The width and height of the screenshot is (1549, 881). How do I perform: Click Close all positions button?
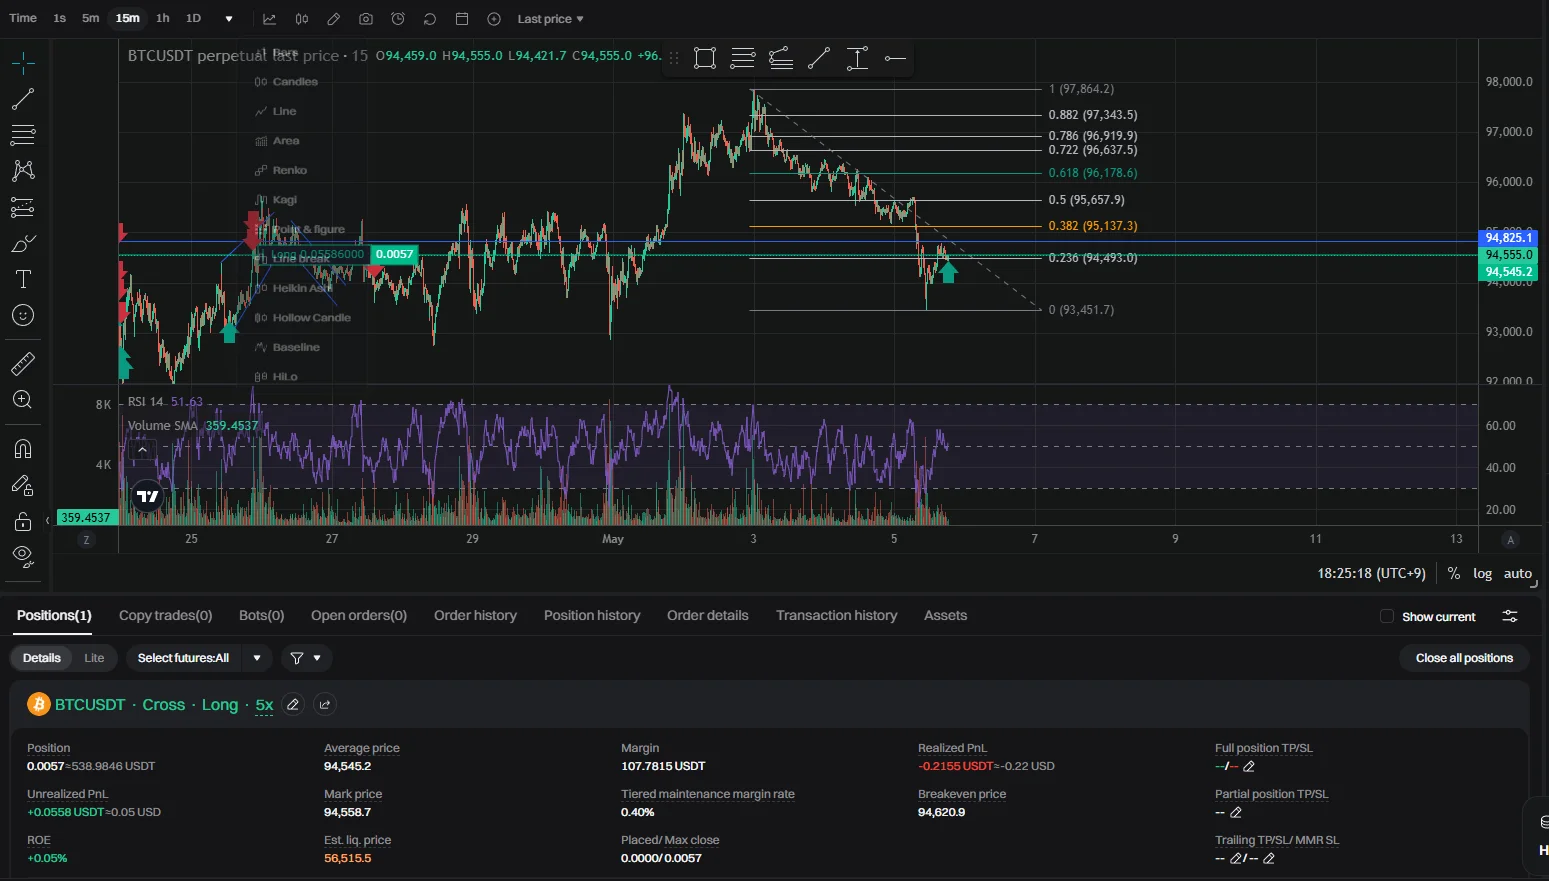coord(1464,658)
